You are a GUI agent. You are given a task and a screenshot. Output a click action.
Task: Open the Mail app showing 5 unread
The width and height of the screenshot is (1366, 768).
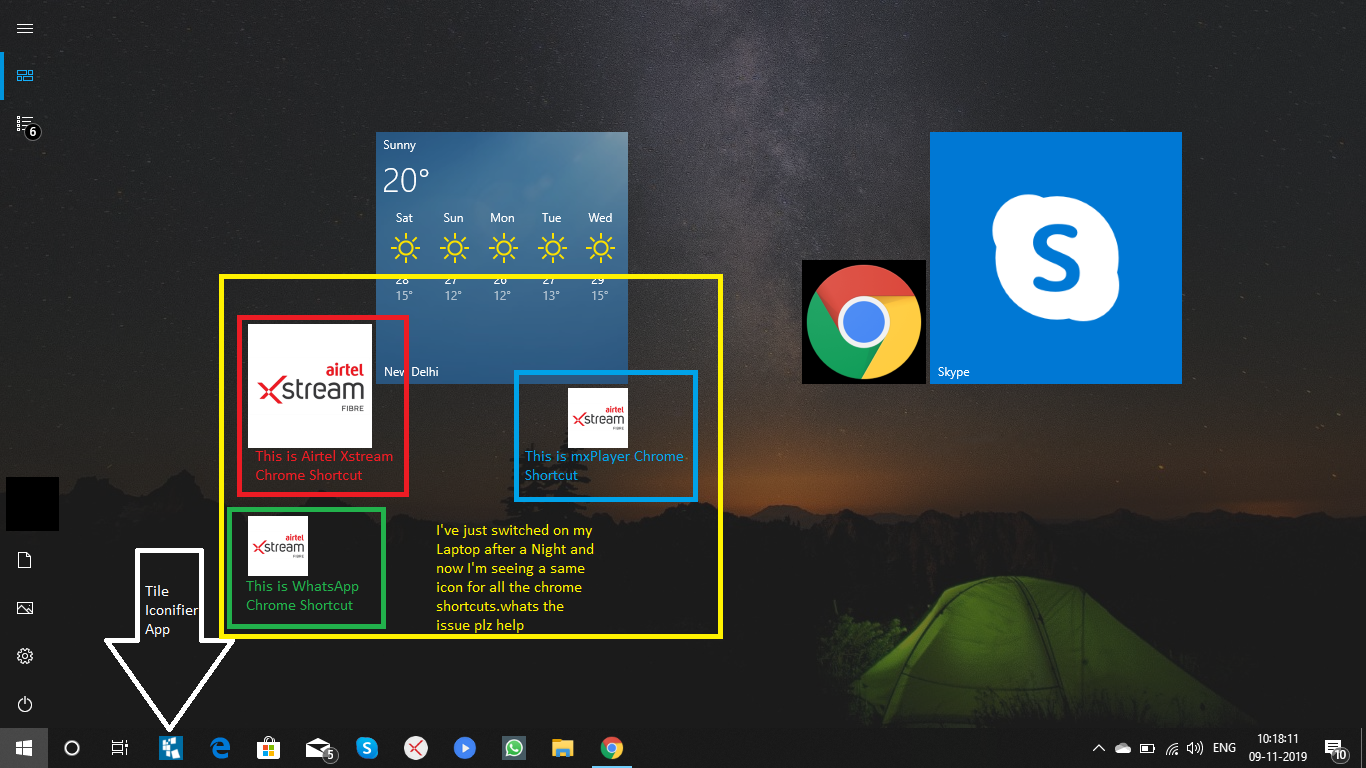pyautogui.click(x=317, y=747)
